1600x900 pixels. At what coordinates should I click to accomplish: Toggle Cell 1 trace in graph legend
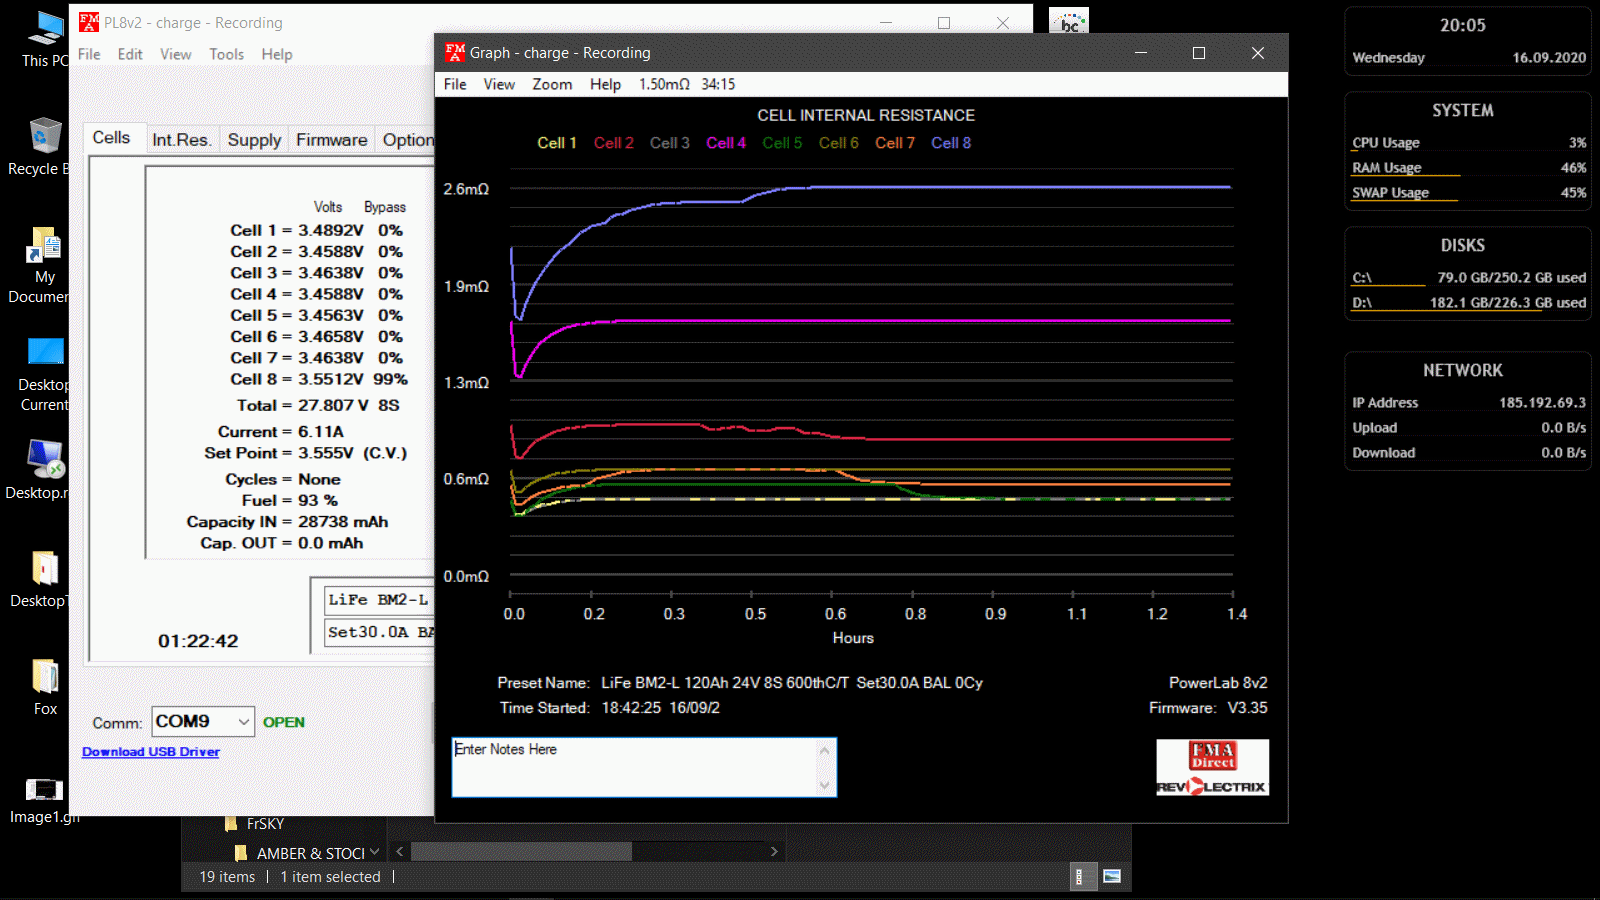[557, 143]
